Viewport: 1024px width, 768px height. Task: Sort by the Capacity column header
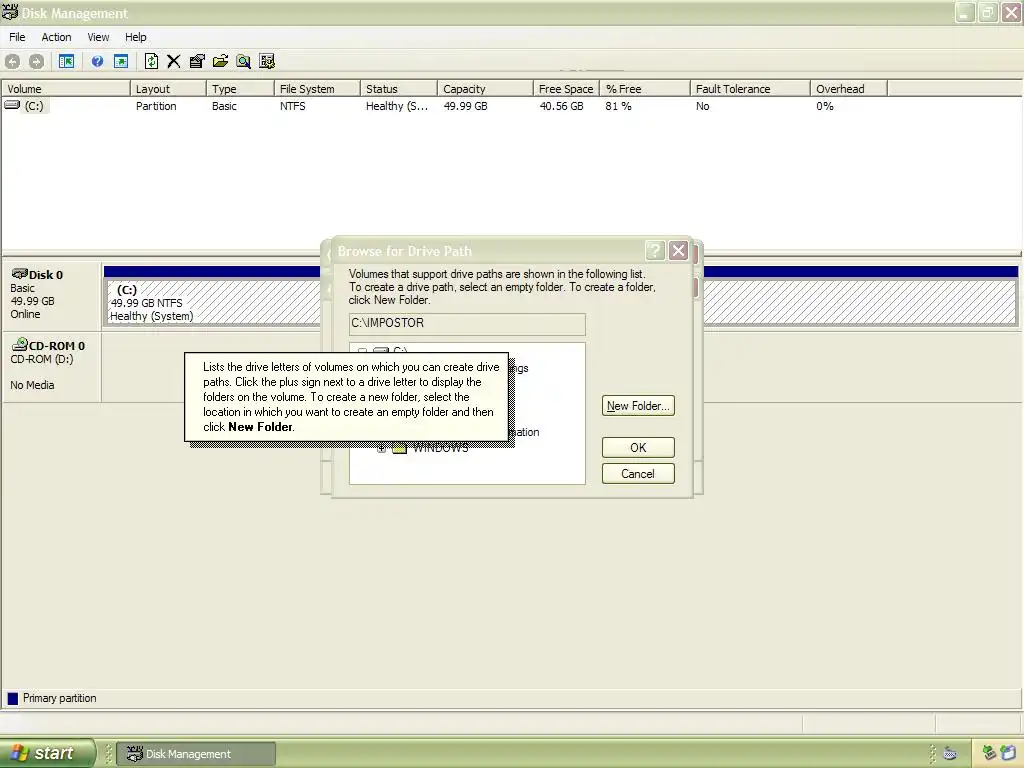(x=485, y=89)
